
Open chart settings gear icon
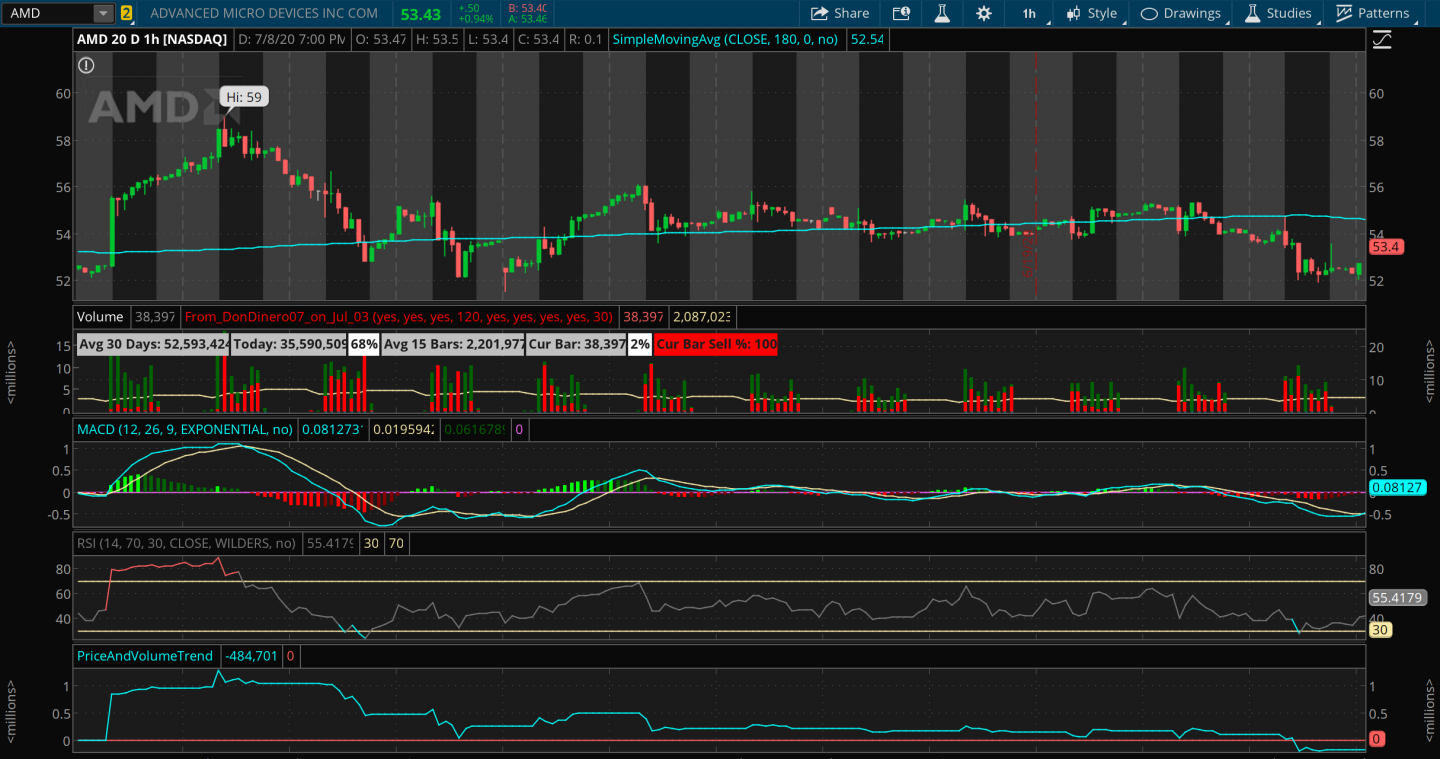pos(984,13)
